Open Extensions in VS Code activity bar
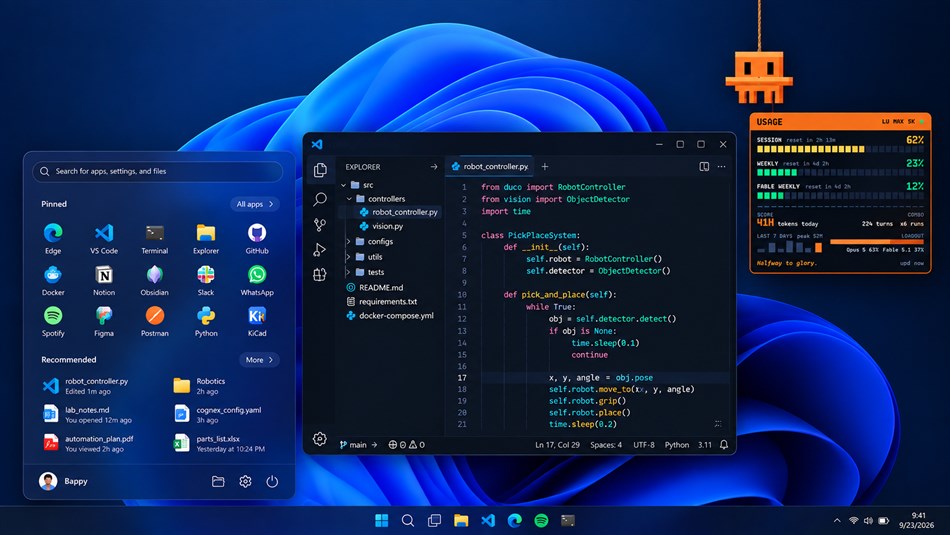Image resolution: width=950 pixels, height=535 pixels. 320,274
